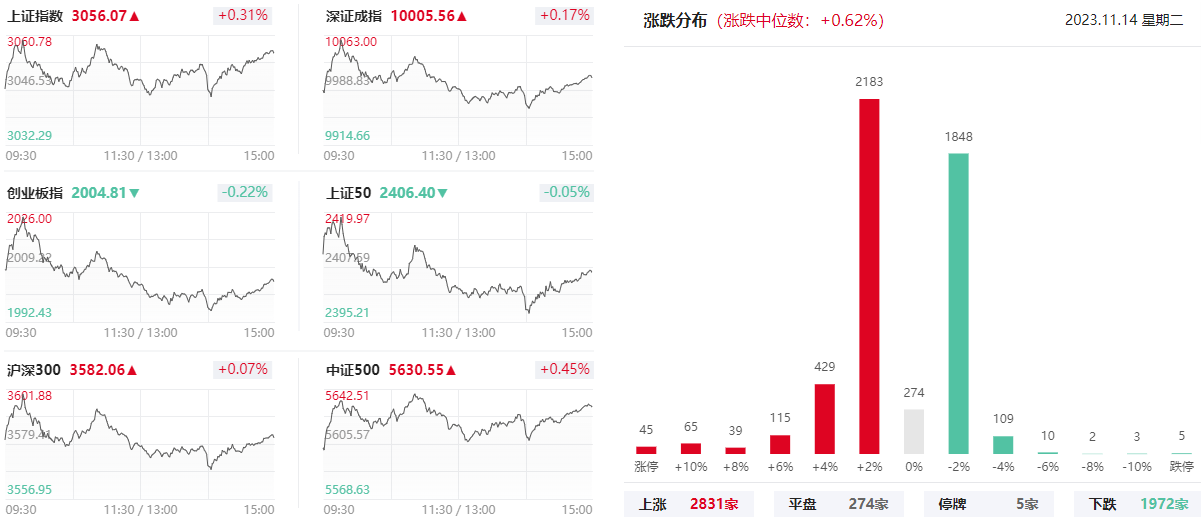Click the red +4% bar with 429

click(x=825, y=419)
